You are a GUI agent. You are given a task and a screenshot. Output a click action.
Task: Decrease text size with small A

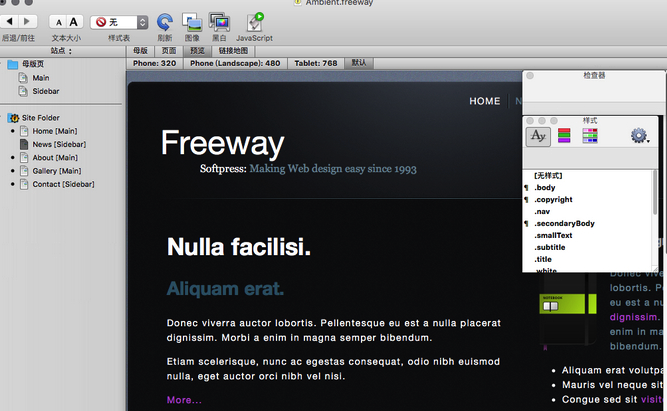(59, 22)
